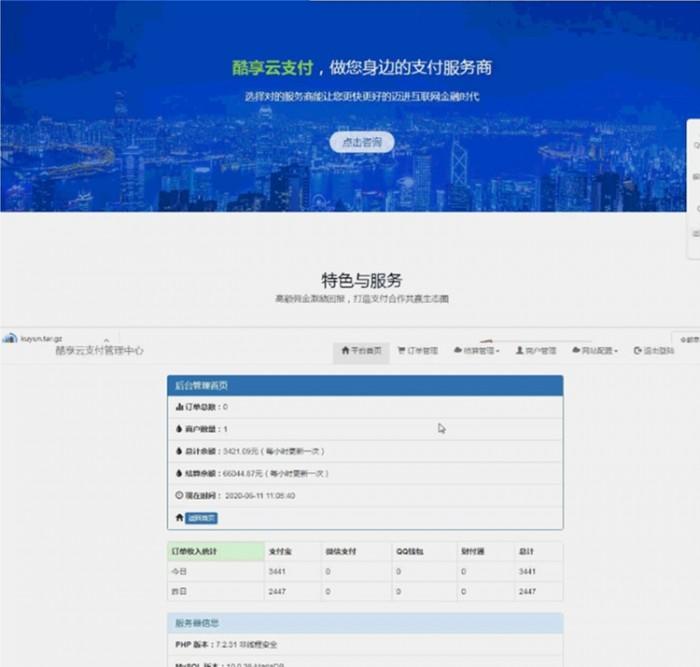
Task: Click the droplet icon beside 商户数量
Action: [179, 429]
